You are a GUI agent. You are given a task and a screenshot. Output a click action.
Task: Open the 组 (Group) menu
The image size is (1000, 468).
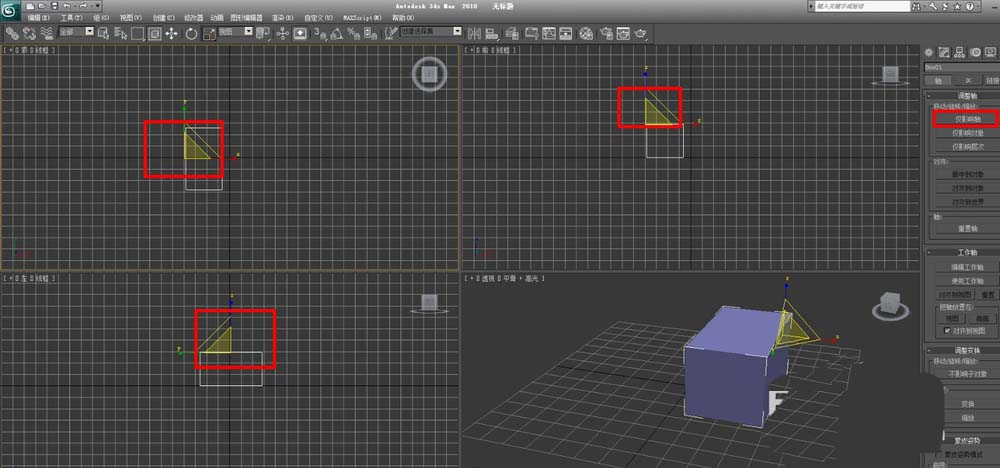101,18
